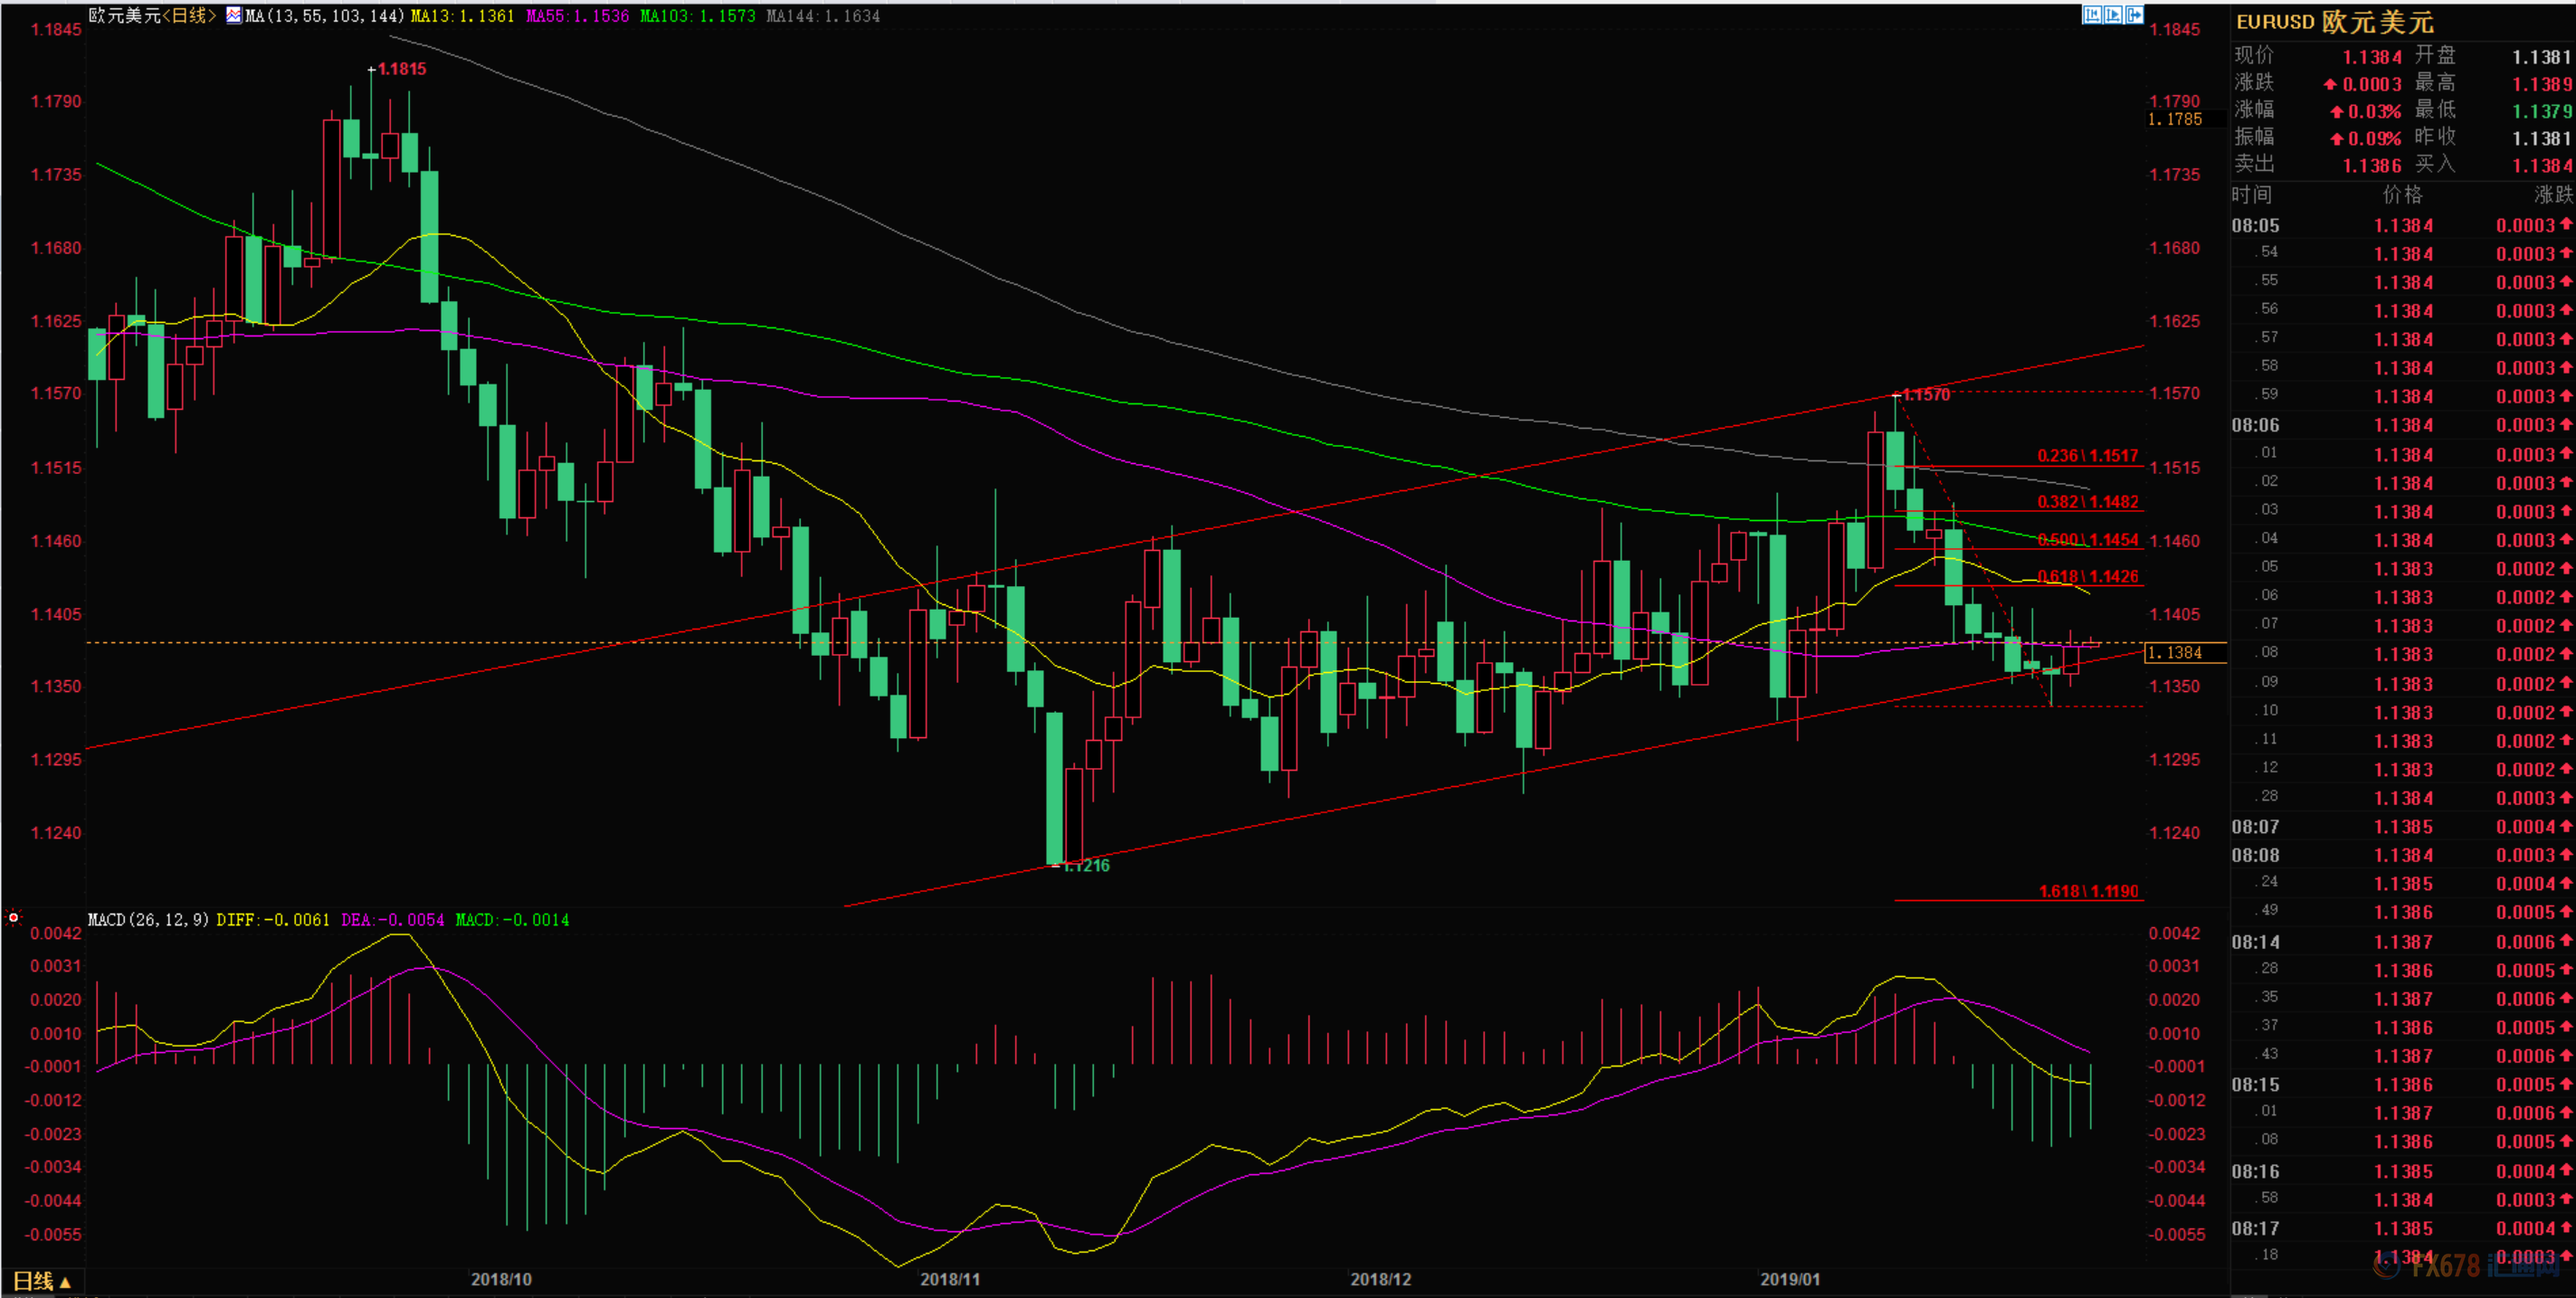Click the MA13: 1.1361 legend value

(x=462, y=16)
